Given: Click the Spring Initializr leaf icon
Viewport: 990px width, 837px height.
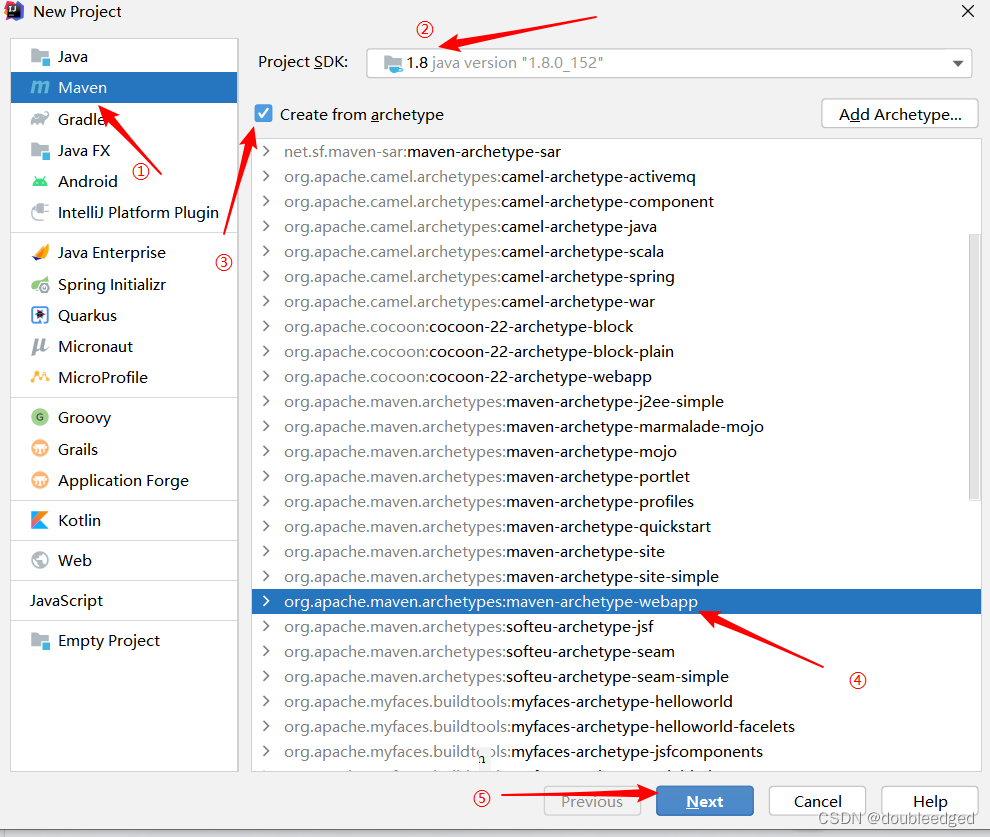Looking at the screenshot, I should click(x=40, y=285).
